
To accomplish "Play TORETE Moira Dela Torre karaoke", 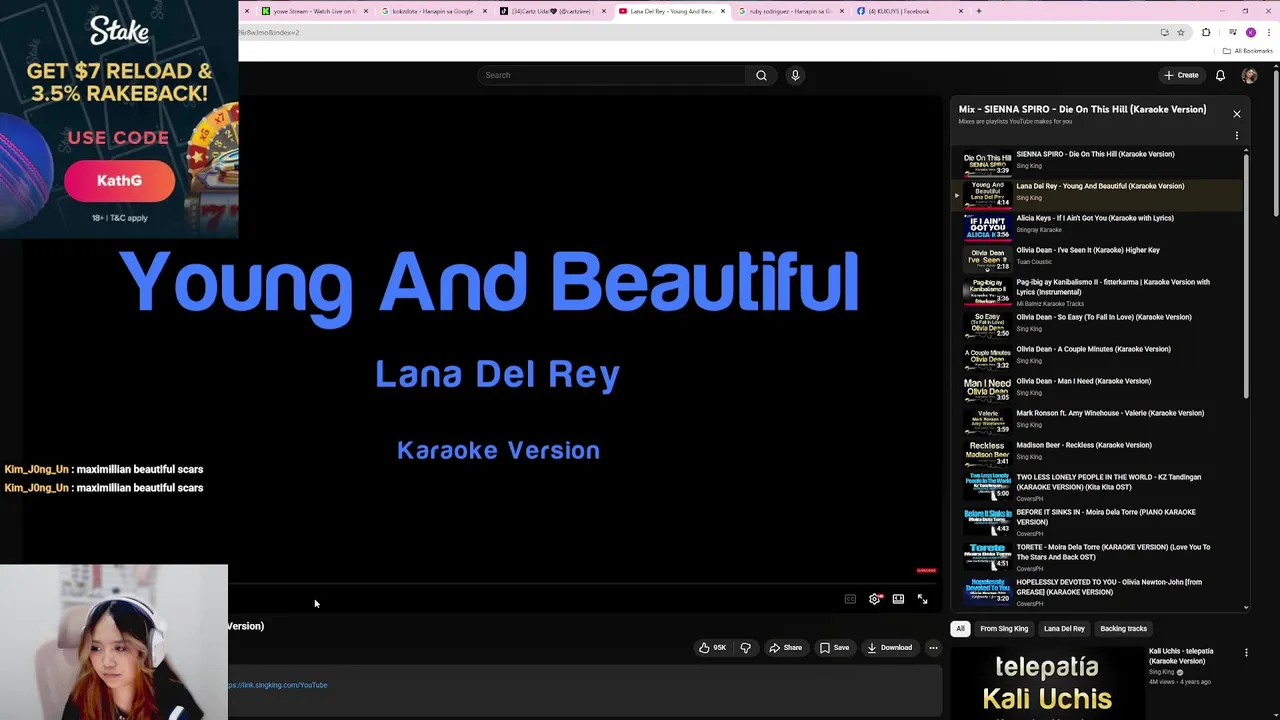I will pos(1098,558).
